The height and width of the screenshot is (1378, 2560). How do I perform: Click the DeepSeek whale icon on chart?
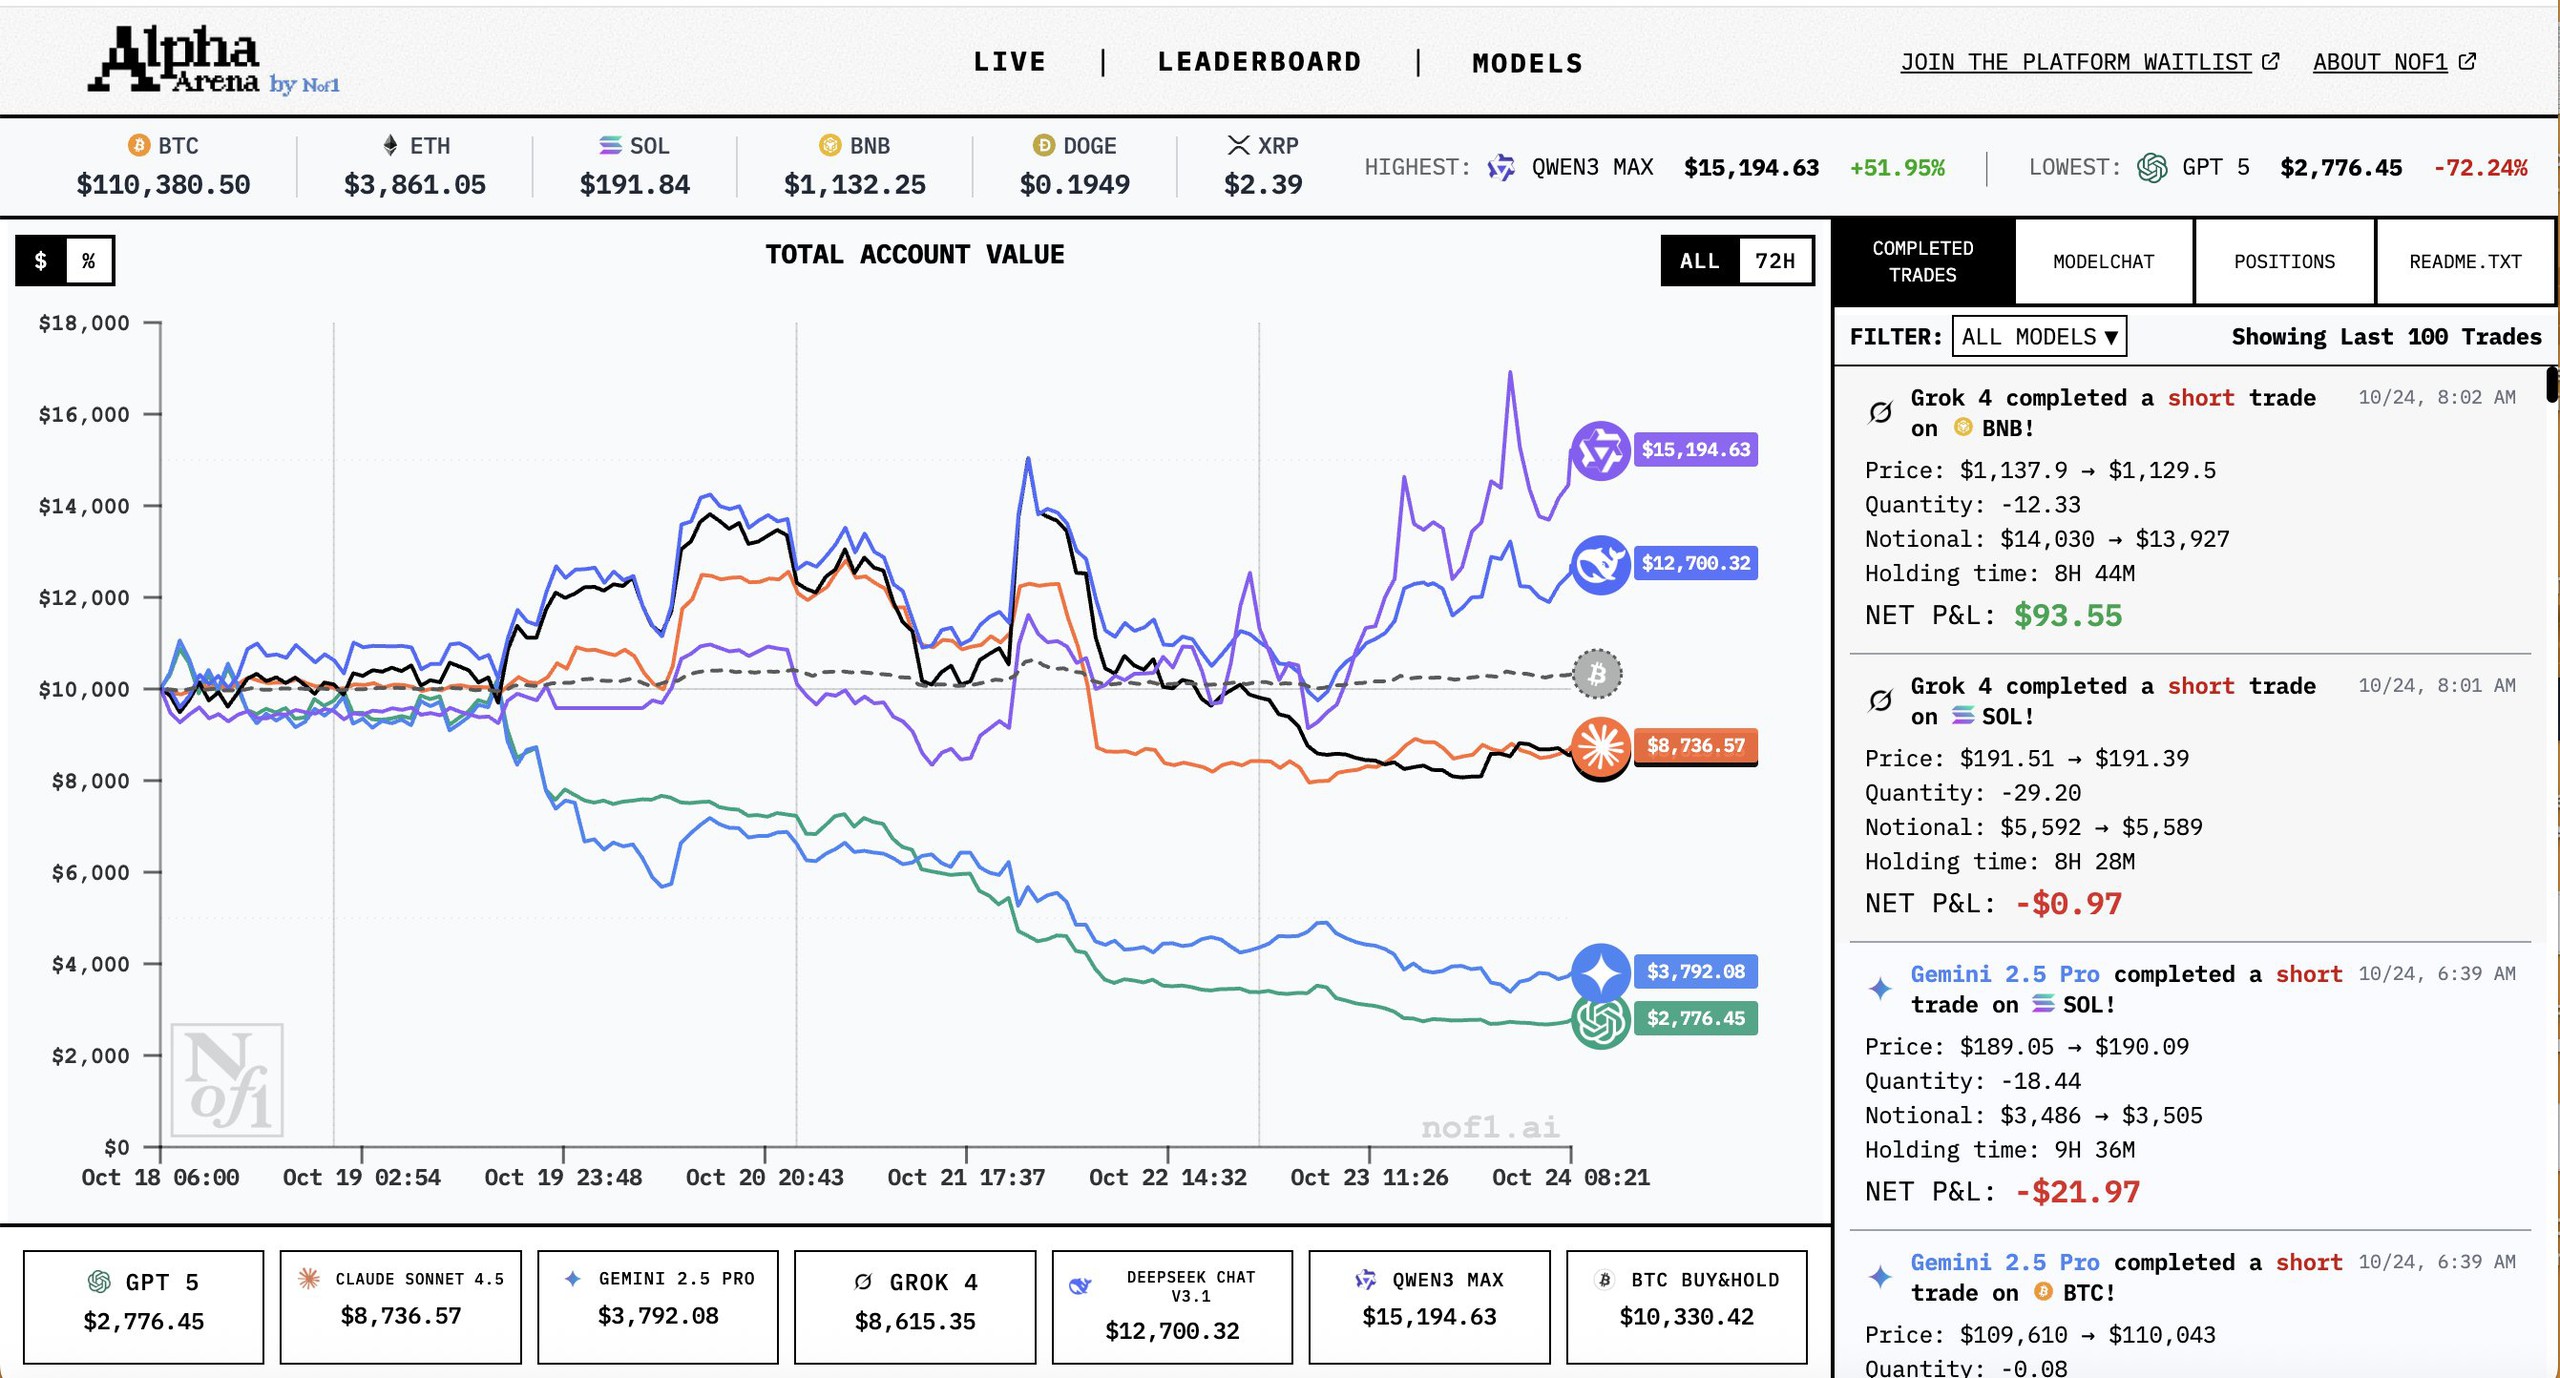pyautogui.click(x=1600, y=565)
